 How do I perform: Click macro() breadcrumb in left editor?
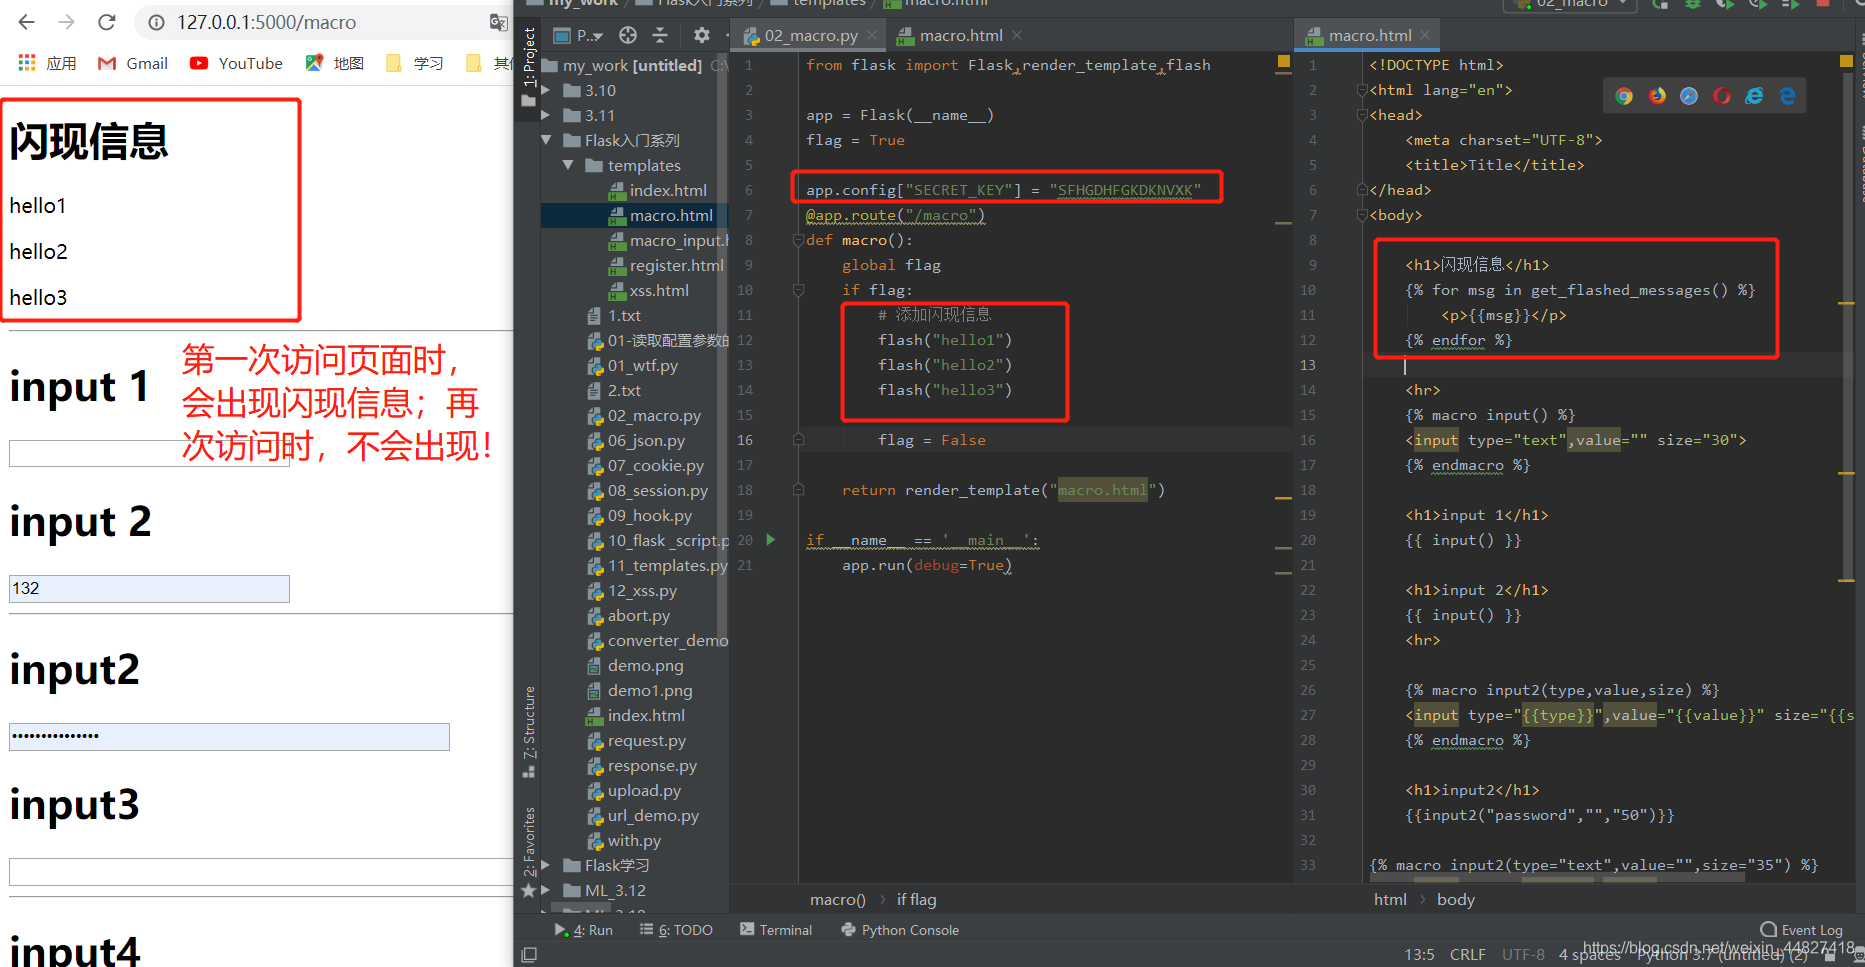tap(837, 899)
